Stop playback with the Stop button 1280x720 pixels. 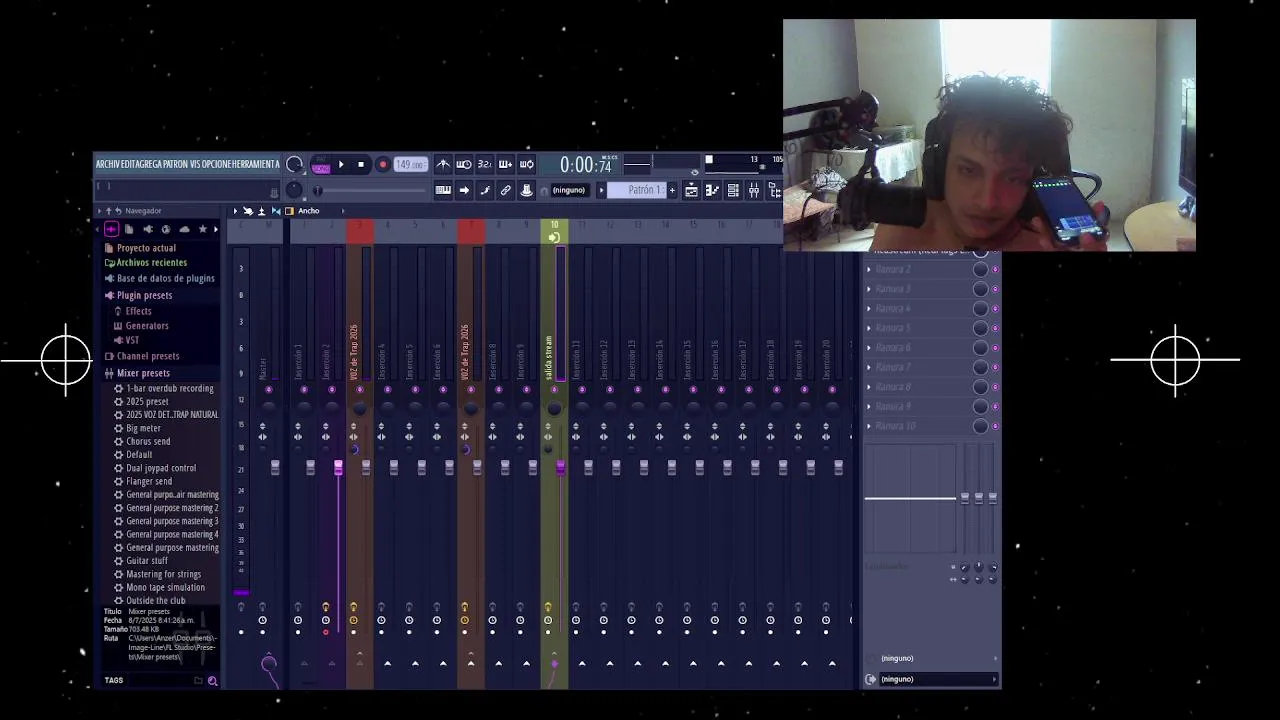(361, 165)
